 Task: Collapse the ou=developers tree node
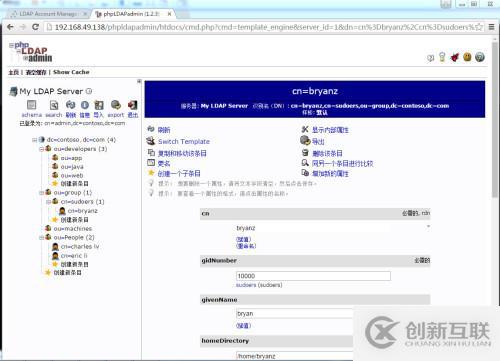tap(41, 149)
